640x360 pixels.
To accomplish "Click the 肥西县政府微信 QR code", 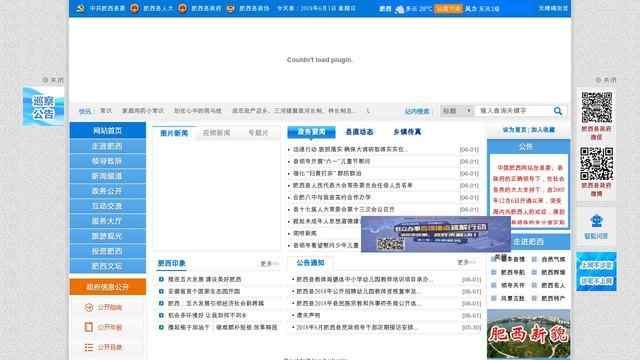I will (x=596, y=107).
